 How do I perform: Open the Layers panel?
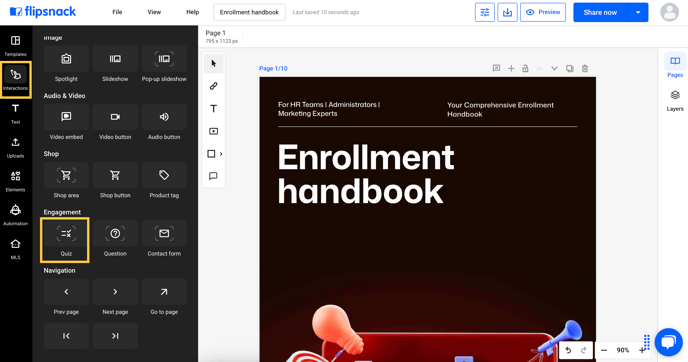[675, 100]
